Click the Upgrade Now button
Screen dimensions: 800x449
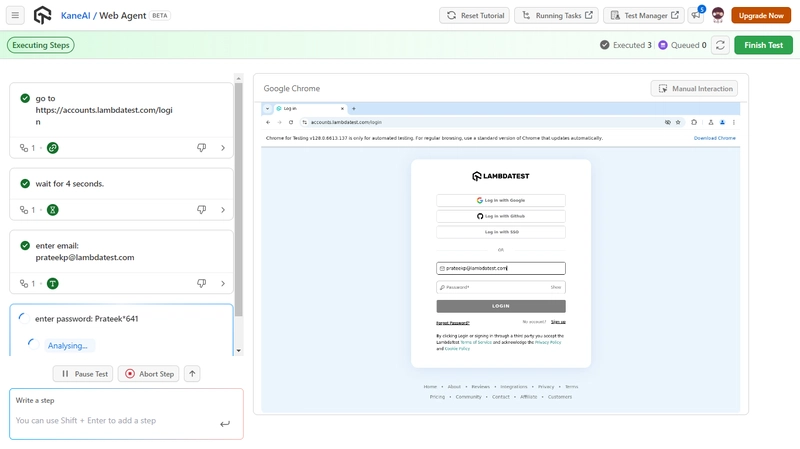761,15
